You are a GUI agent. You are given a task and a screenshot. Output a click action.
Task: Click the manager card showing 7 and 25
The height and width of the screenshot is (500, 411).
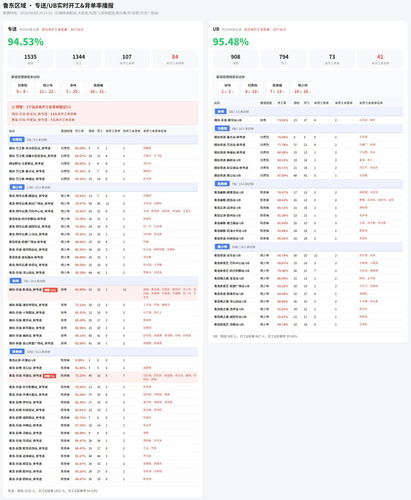click(73, 88)
